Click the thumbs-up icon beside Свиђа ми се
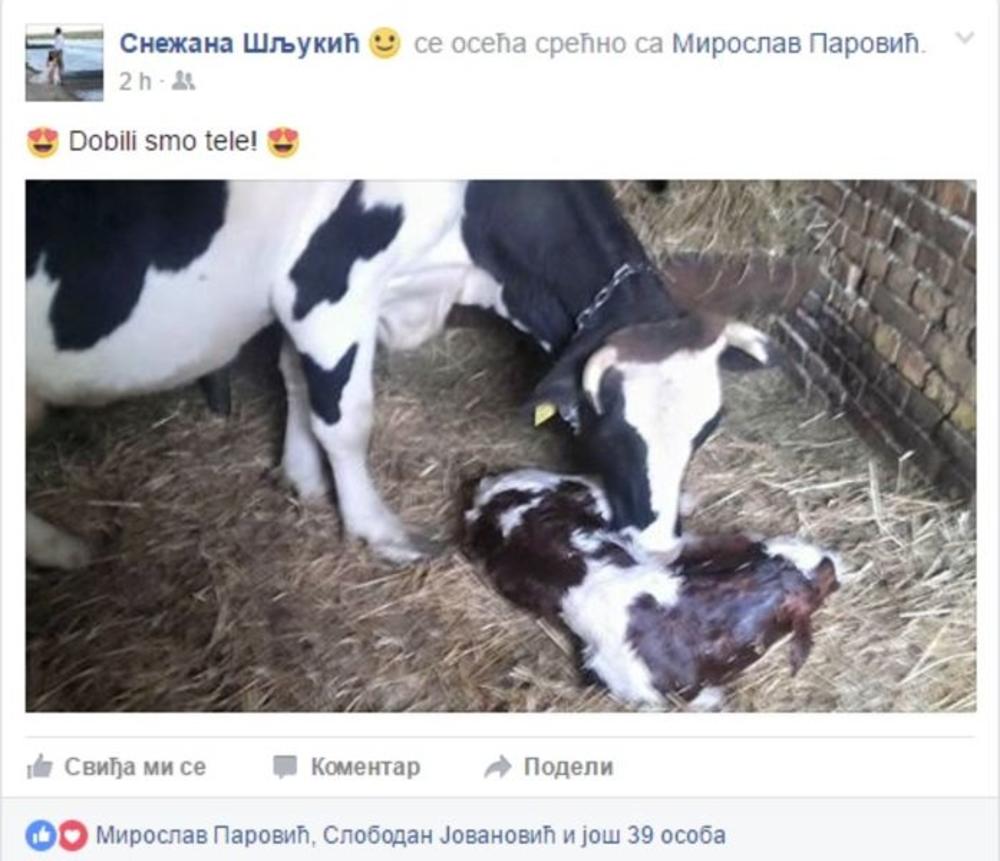 point(40,766)
